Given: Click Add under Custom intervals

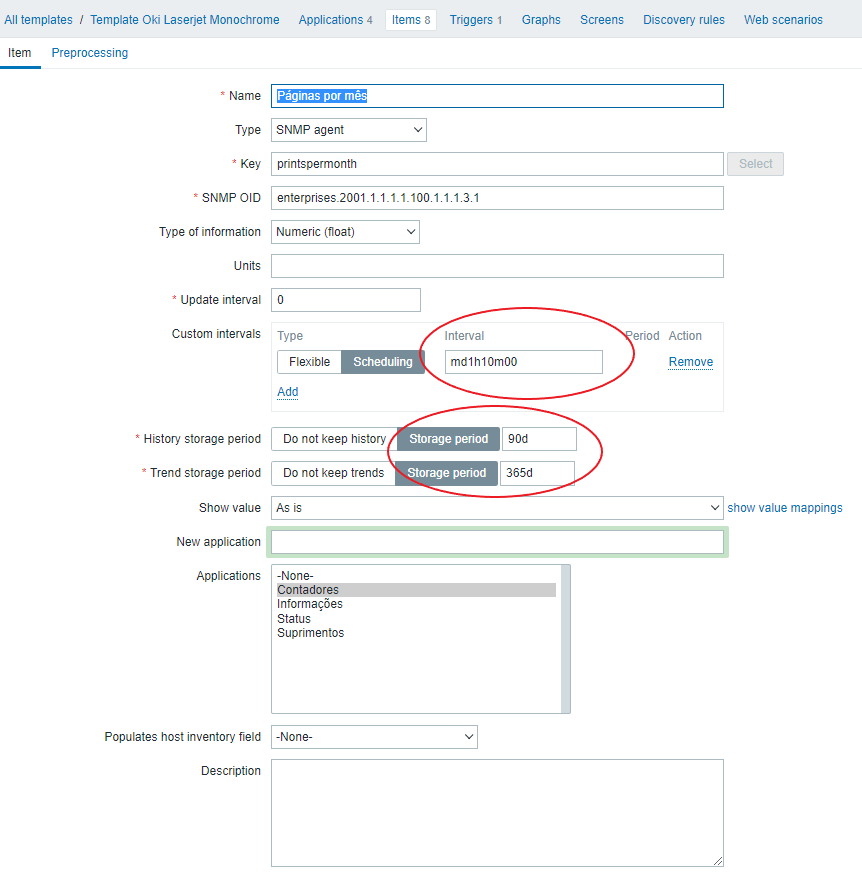Looking at the screenshot, I should point(287,391).
